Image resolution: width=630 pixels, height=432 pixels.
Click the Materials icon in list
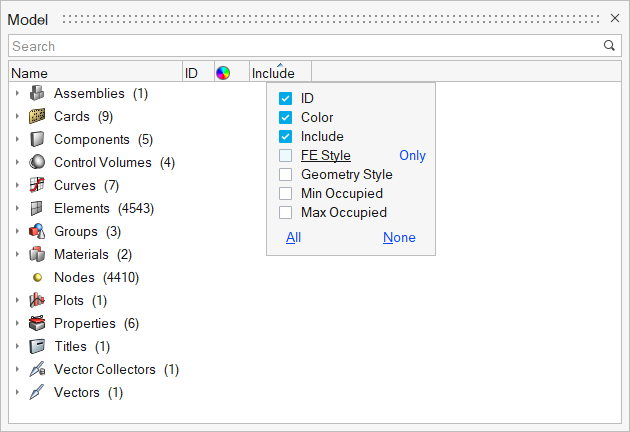(37, 254)
